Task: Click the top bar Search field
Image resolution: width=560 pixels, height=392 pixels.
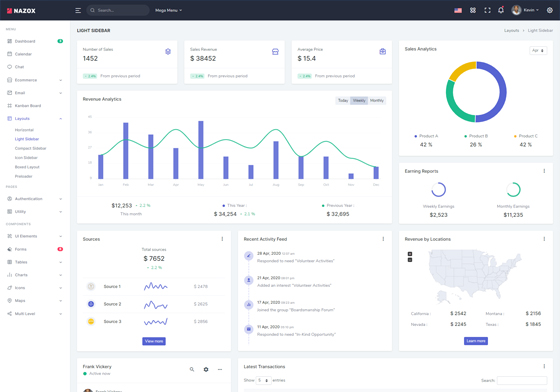Action: 118,10
